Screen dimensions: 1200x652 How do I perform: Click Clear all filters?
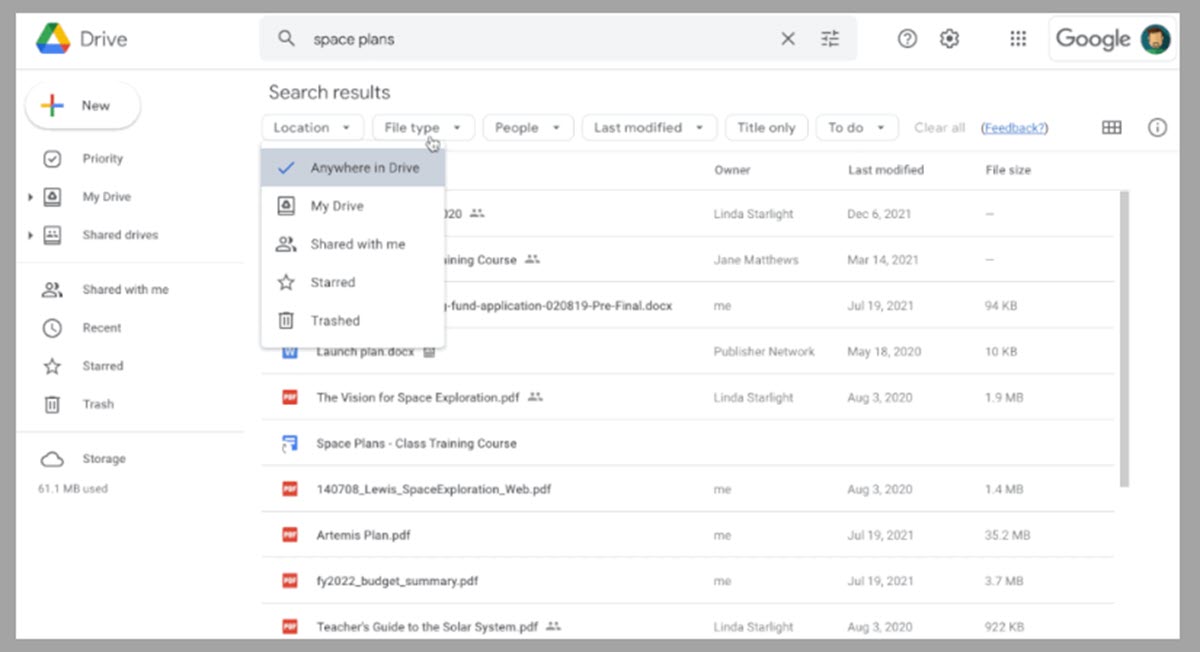939,128
